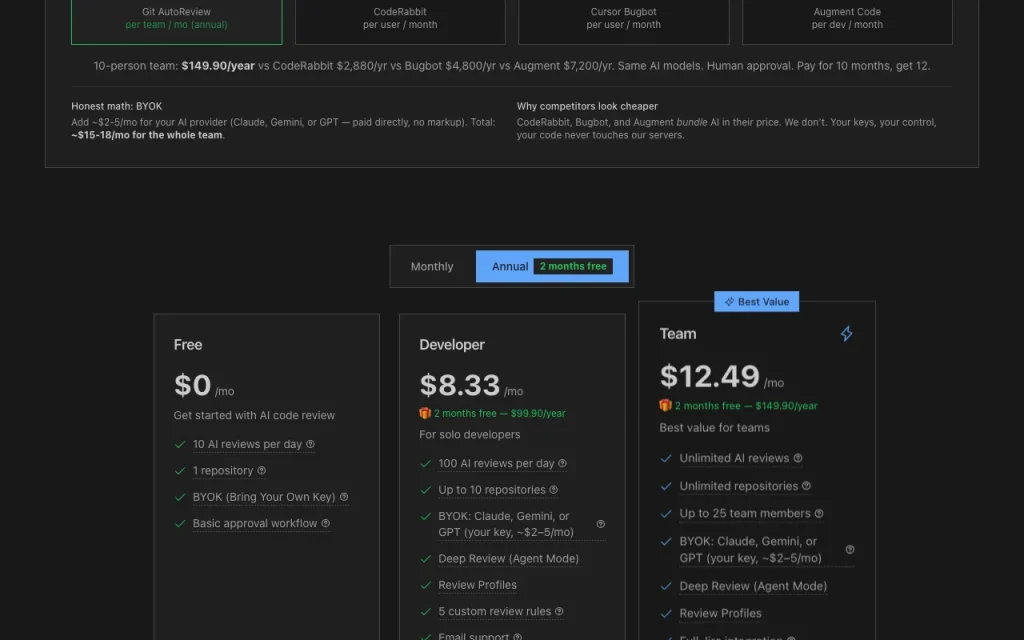This screenshot has height=640, width=1024.
Task: Select the Cursor Bugbot comparison card
Action: (624, 21)
